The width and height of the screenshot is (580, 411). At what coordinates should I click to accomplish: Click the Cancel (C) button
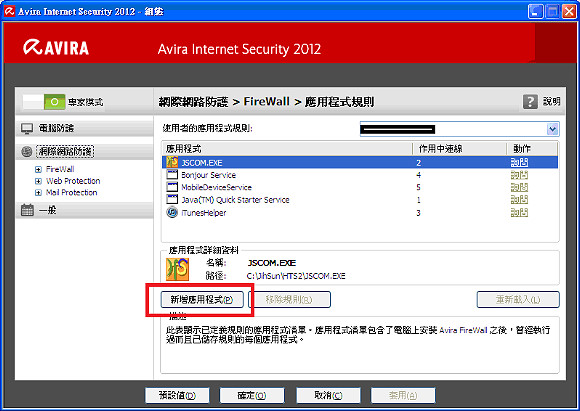[x=328, y=395]
